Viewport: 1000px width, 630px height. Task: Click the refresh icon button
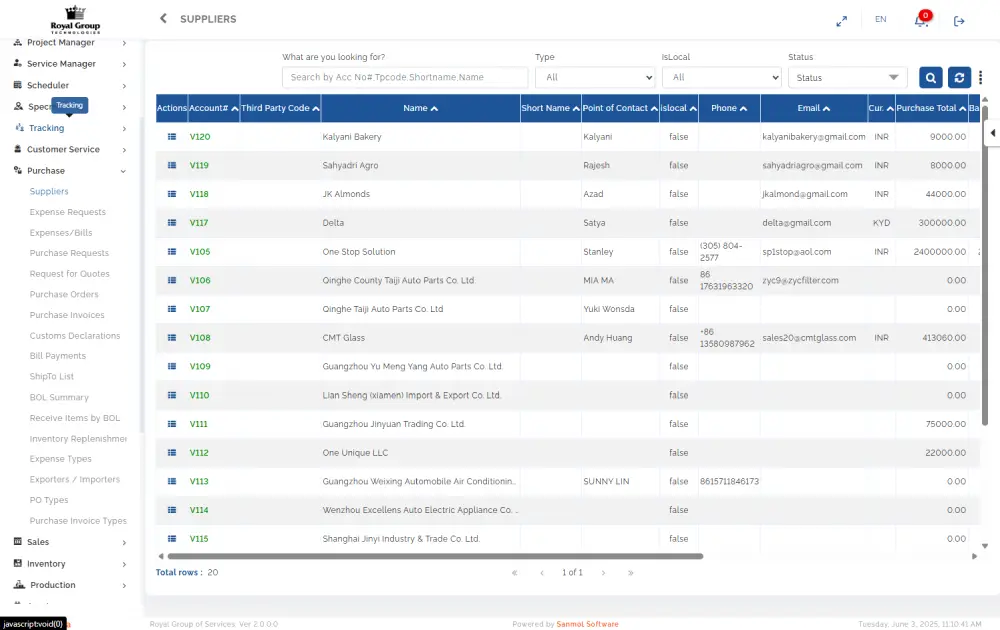click(x=959, y=78)
